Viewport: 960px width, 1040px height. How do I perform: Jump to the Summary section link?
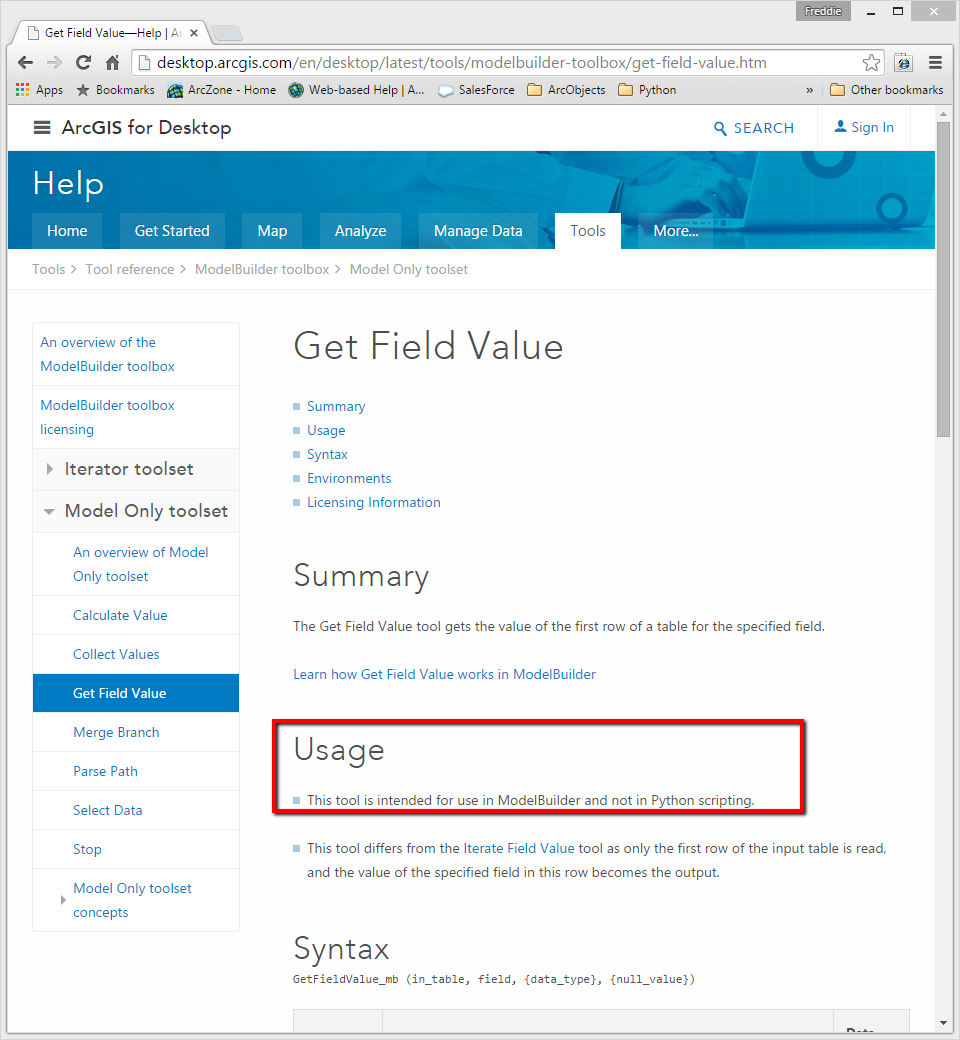coord(336,407)
